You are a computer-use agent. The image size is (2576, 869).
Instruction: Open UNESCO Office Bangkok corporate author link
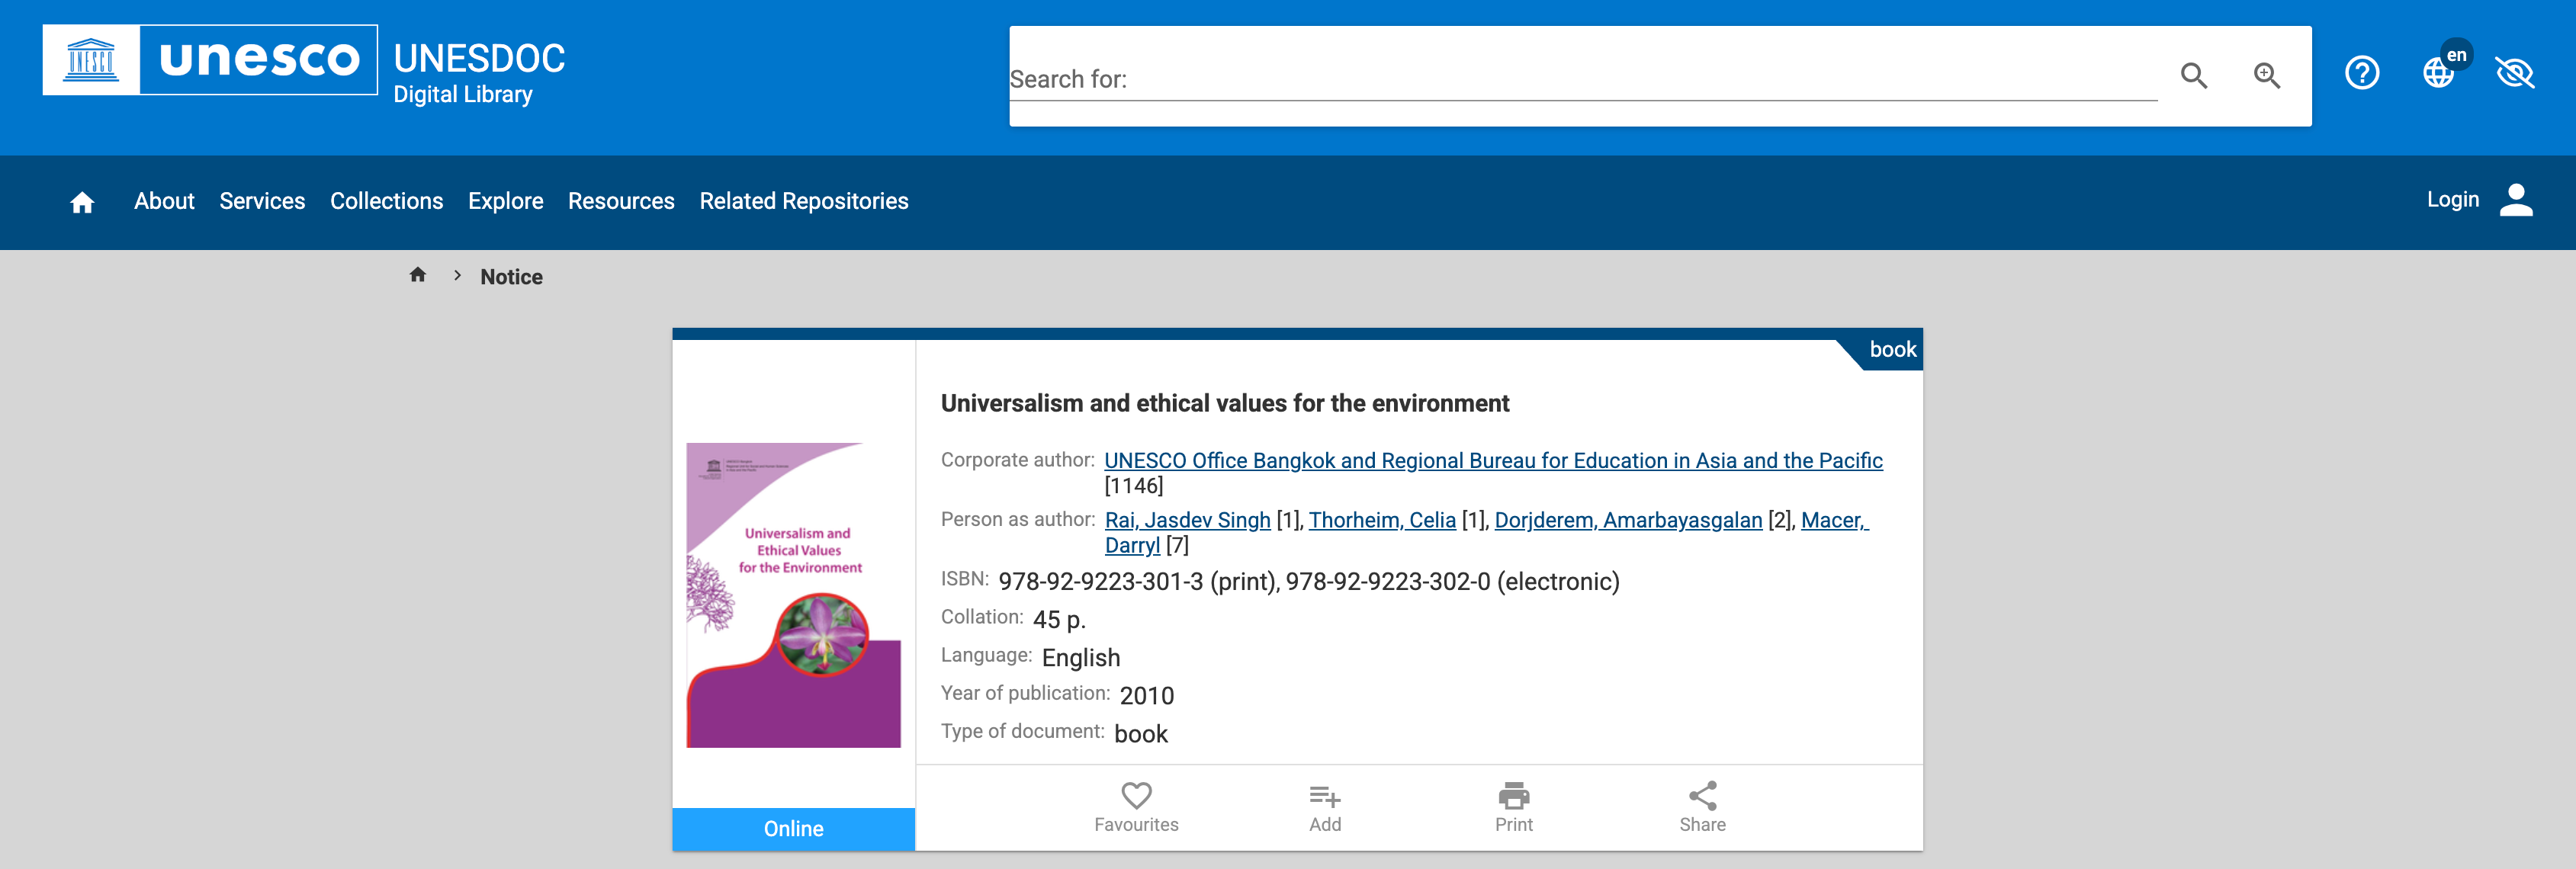[x=1492, y=461]
